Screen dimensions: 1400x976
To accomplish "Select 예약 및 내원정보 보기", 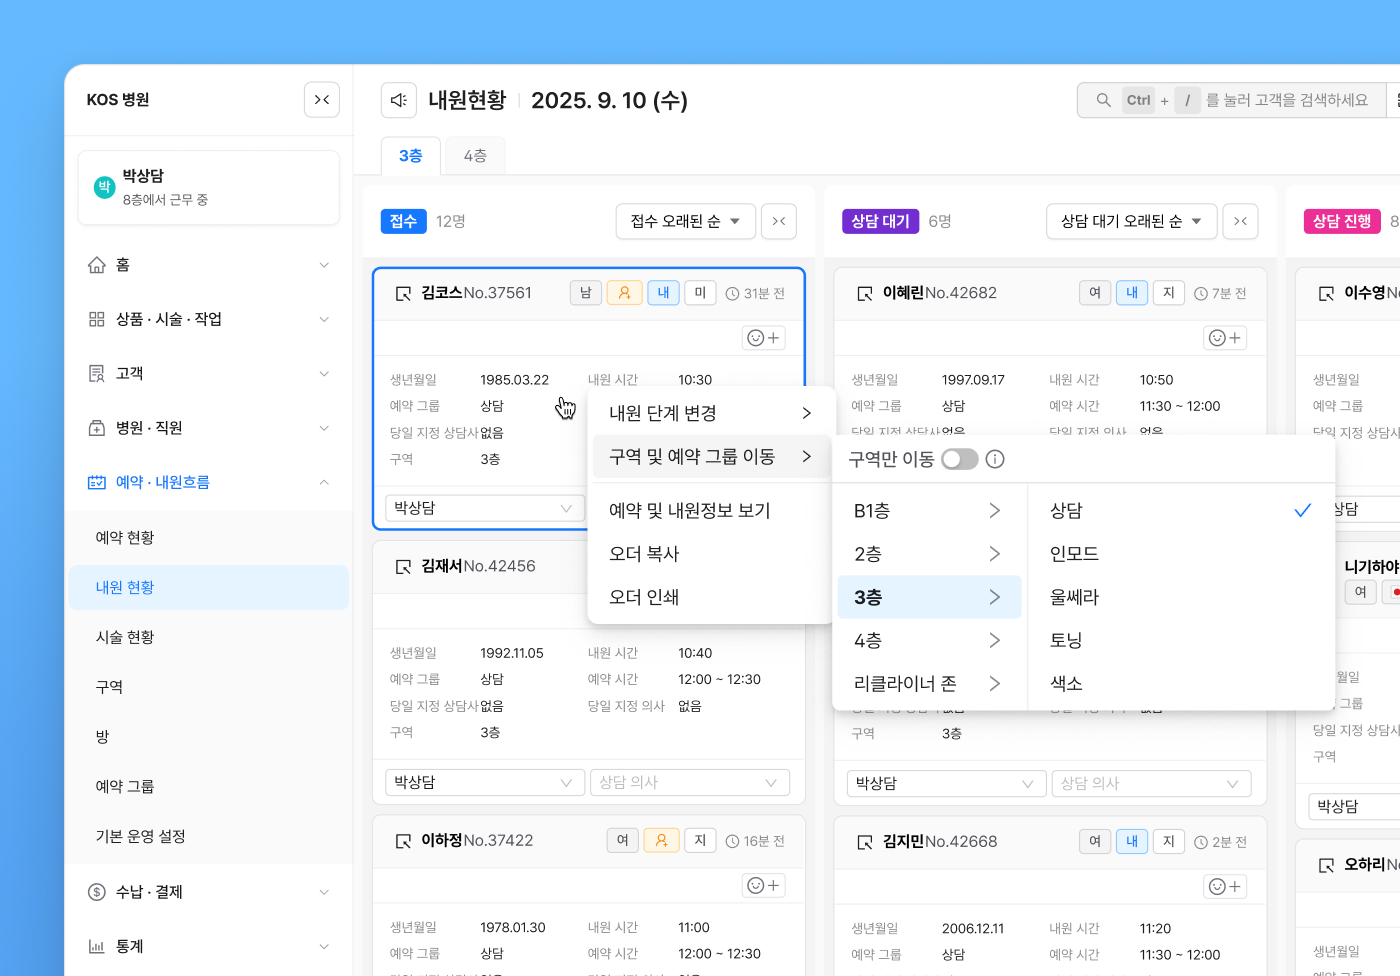I will click(x=711, y=510).
